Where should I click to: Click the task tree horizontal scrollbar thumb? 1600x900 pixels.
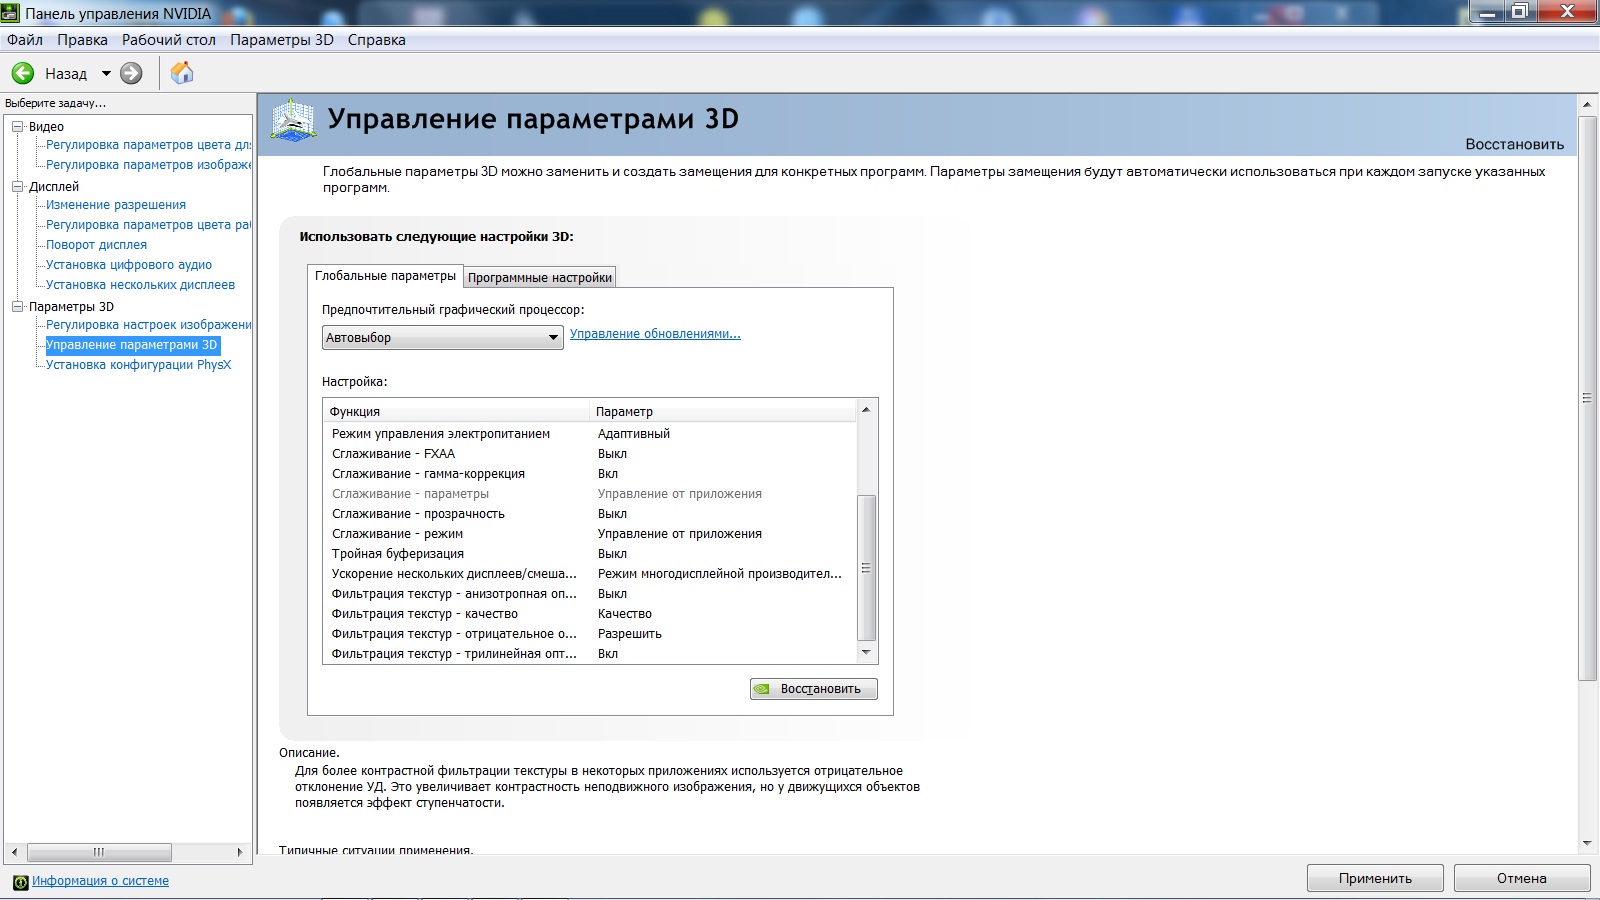pyautogui.click(x=99, y=852)
